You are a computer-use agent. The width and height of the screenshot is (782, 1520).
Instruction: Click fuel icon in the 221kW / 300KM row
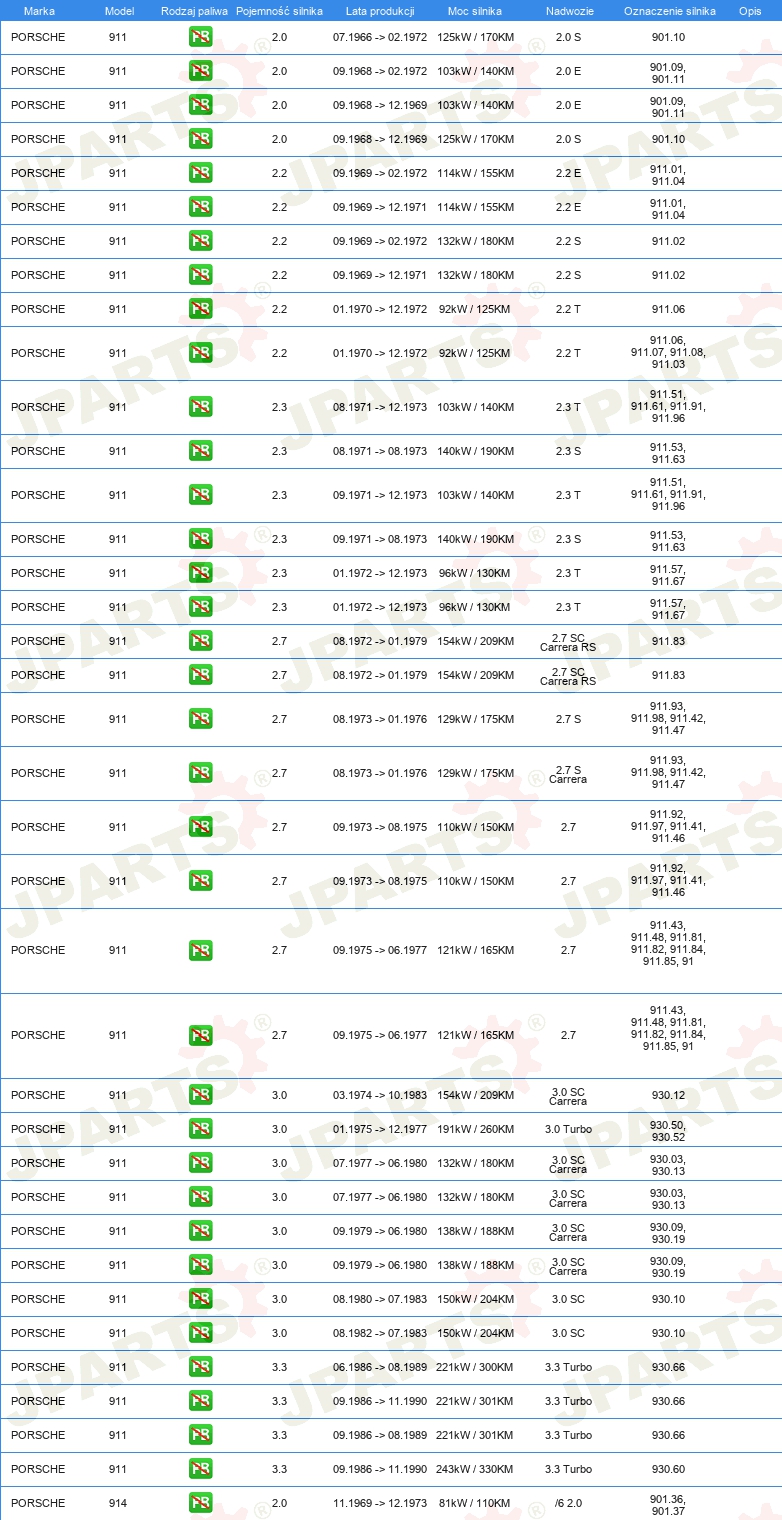pos(200,1367)
